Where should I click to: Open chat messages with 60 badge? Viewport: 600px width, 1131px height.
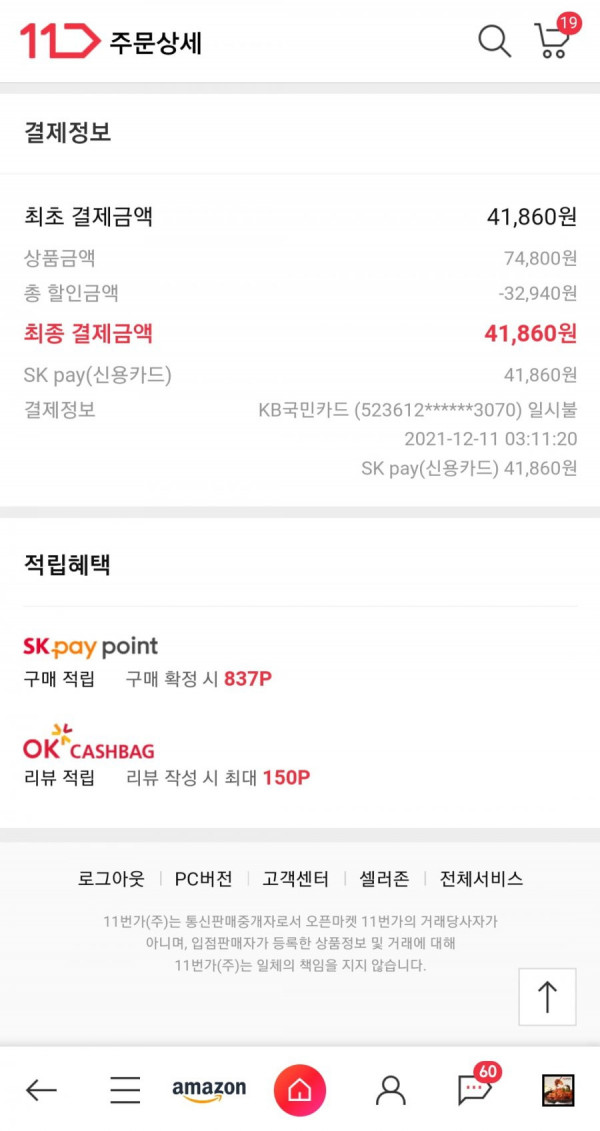(476, 1087)
